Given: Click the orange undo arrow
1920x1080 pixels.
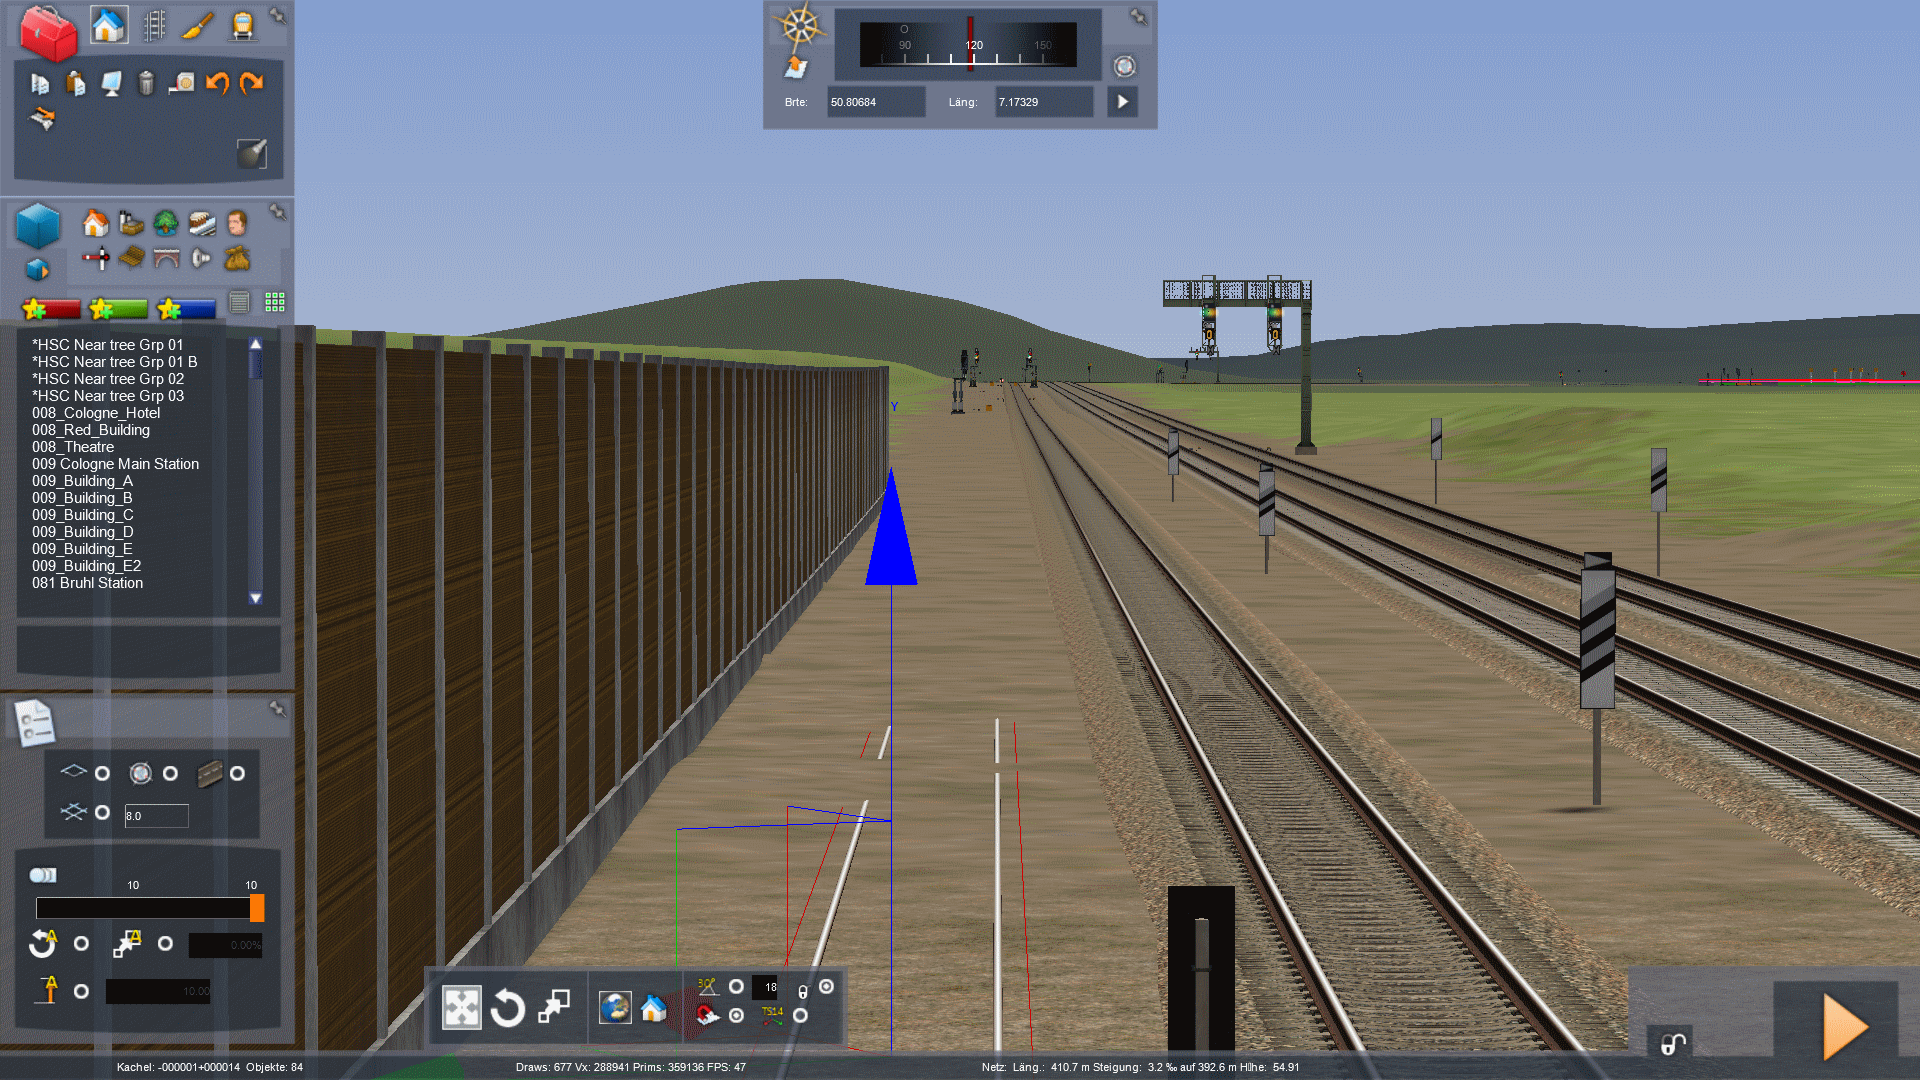Looking at the screenshot, I should coord(217,83).
